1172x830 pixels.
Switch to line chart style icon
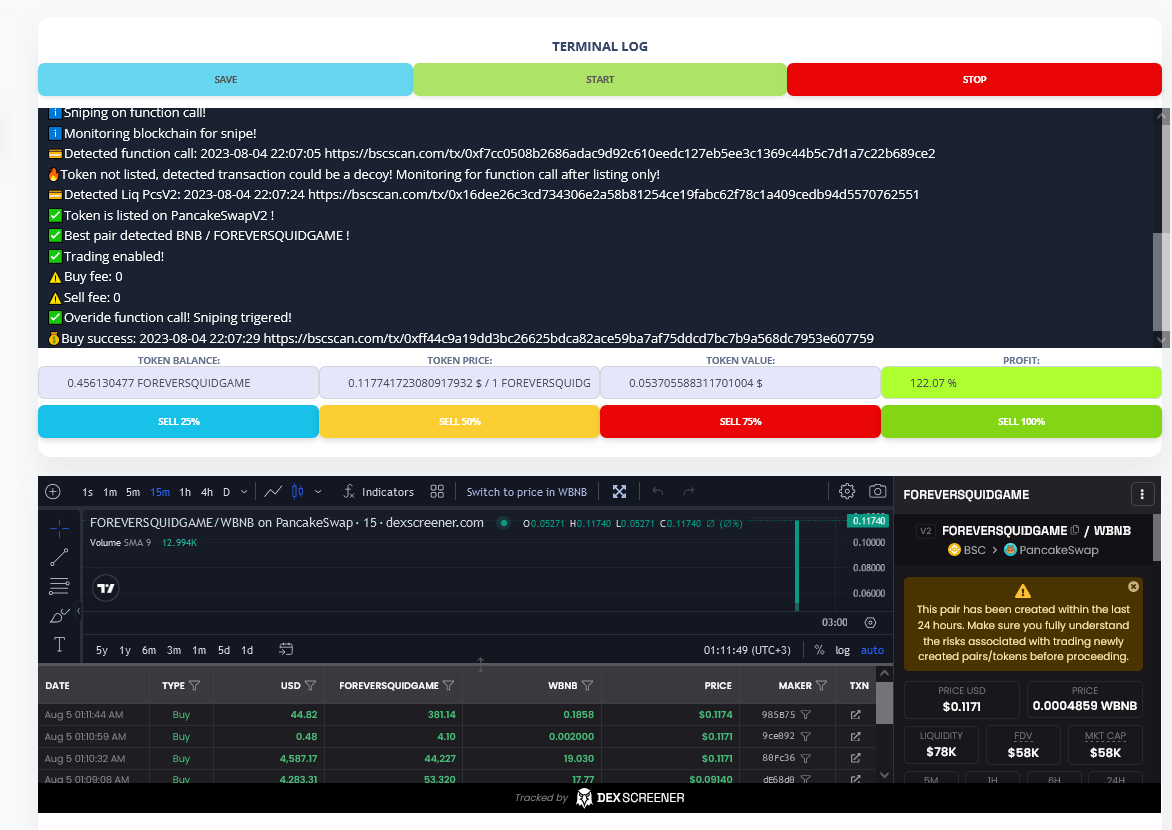tap(273, 492)
